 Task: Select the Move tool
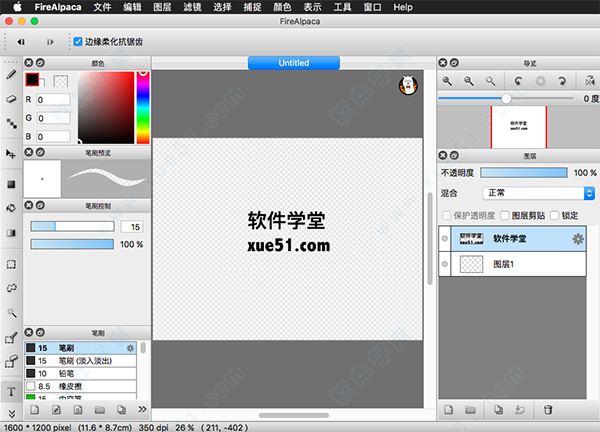[11, 154]
